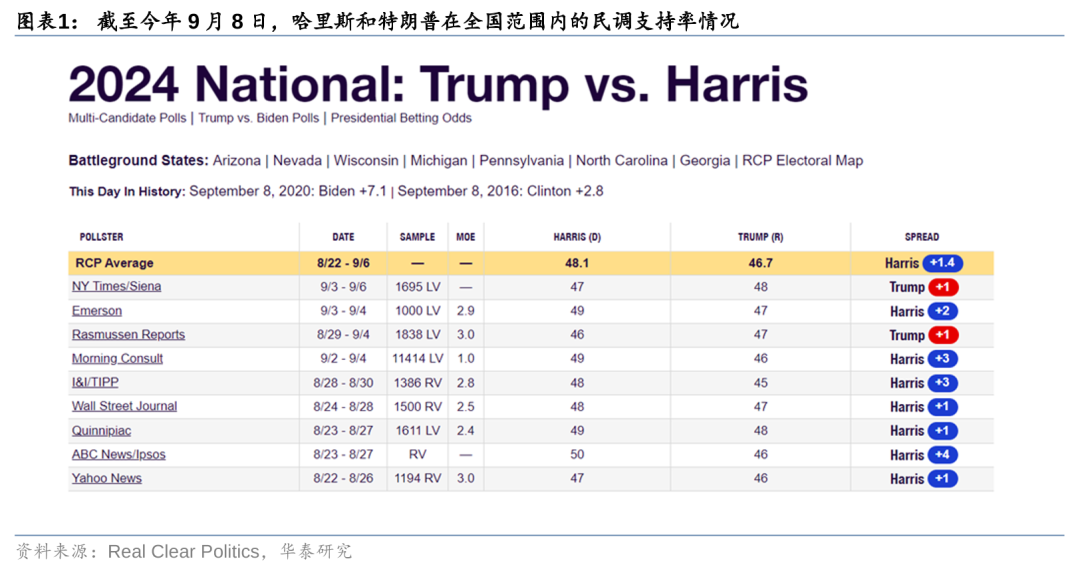Open the RCP Electoral Map link
1080x567 pixels.
tap(802, 161)
